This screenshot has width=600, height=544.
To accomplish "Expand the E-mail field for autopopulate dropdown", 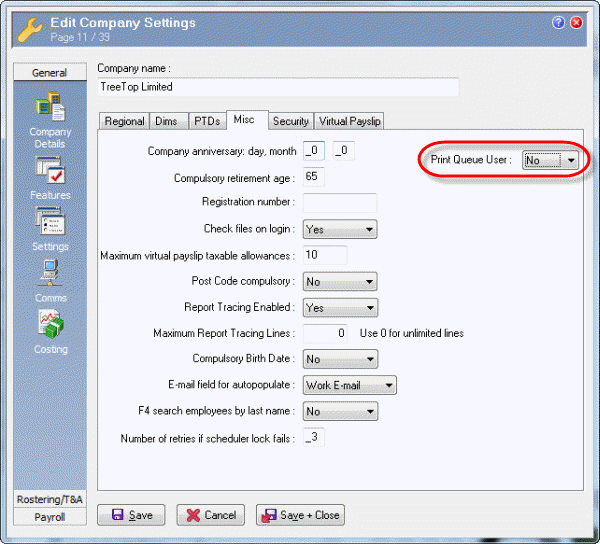I will click(x=349, y=385).
